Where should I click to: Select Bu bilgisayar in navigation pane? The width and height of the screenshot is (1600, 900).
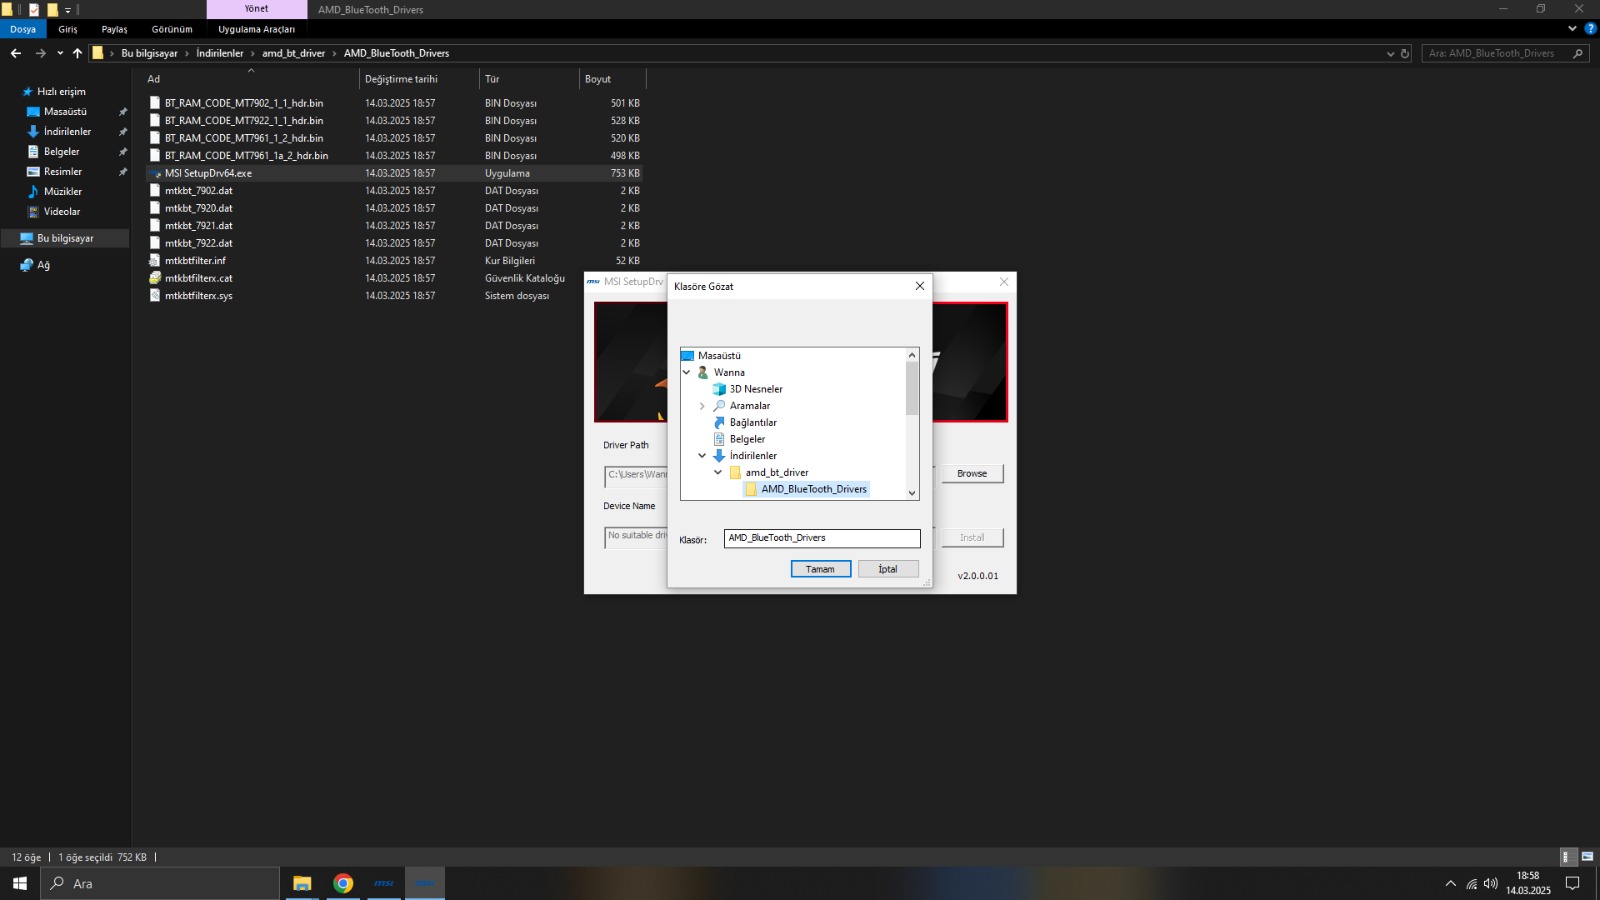coord(65,238)
